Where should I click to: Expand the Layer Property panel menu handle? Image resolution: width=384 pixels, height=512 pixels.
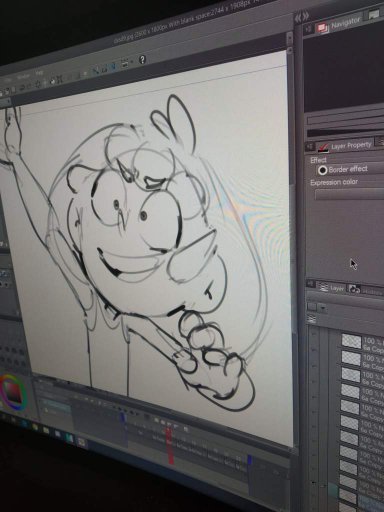pyautogui.click(x=310, y=147)
